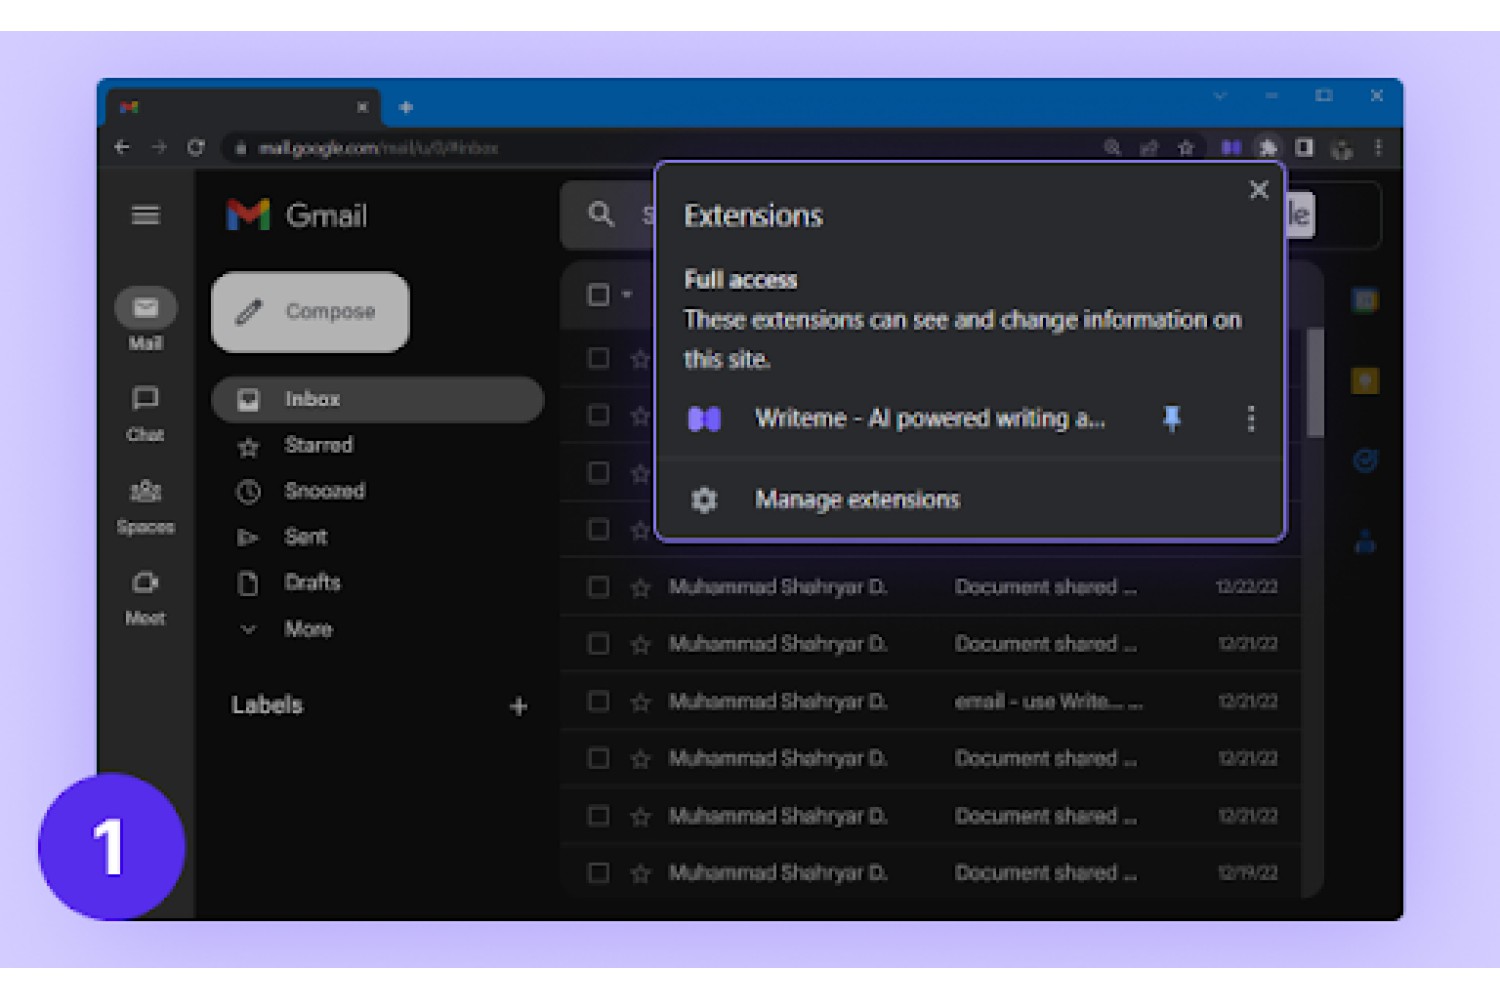
Task: Open the Chrome profile avatar
Action: (1342, 149)
